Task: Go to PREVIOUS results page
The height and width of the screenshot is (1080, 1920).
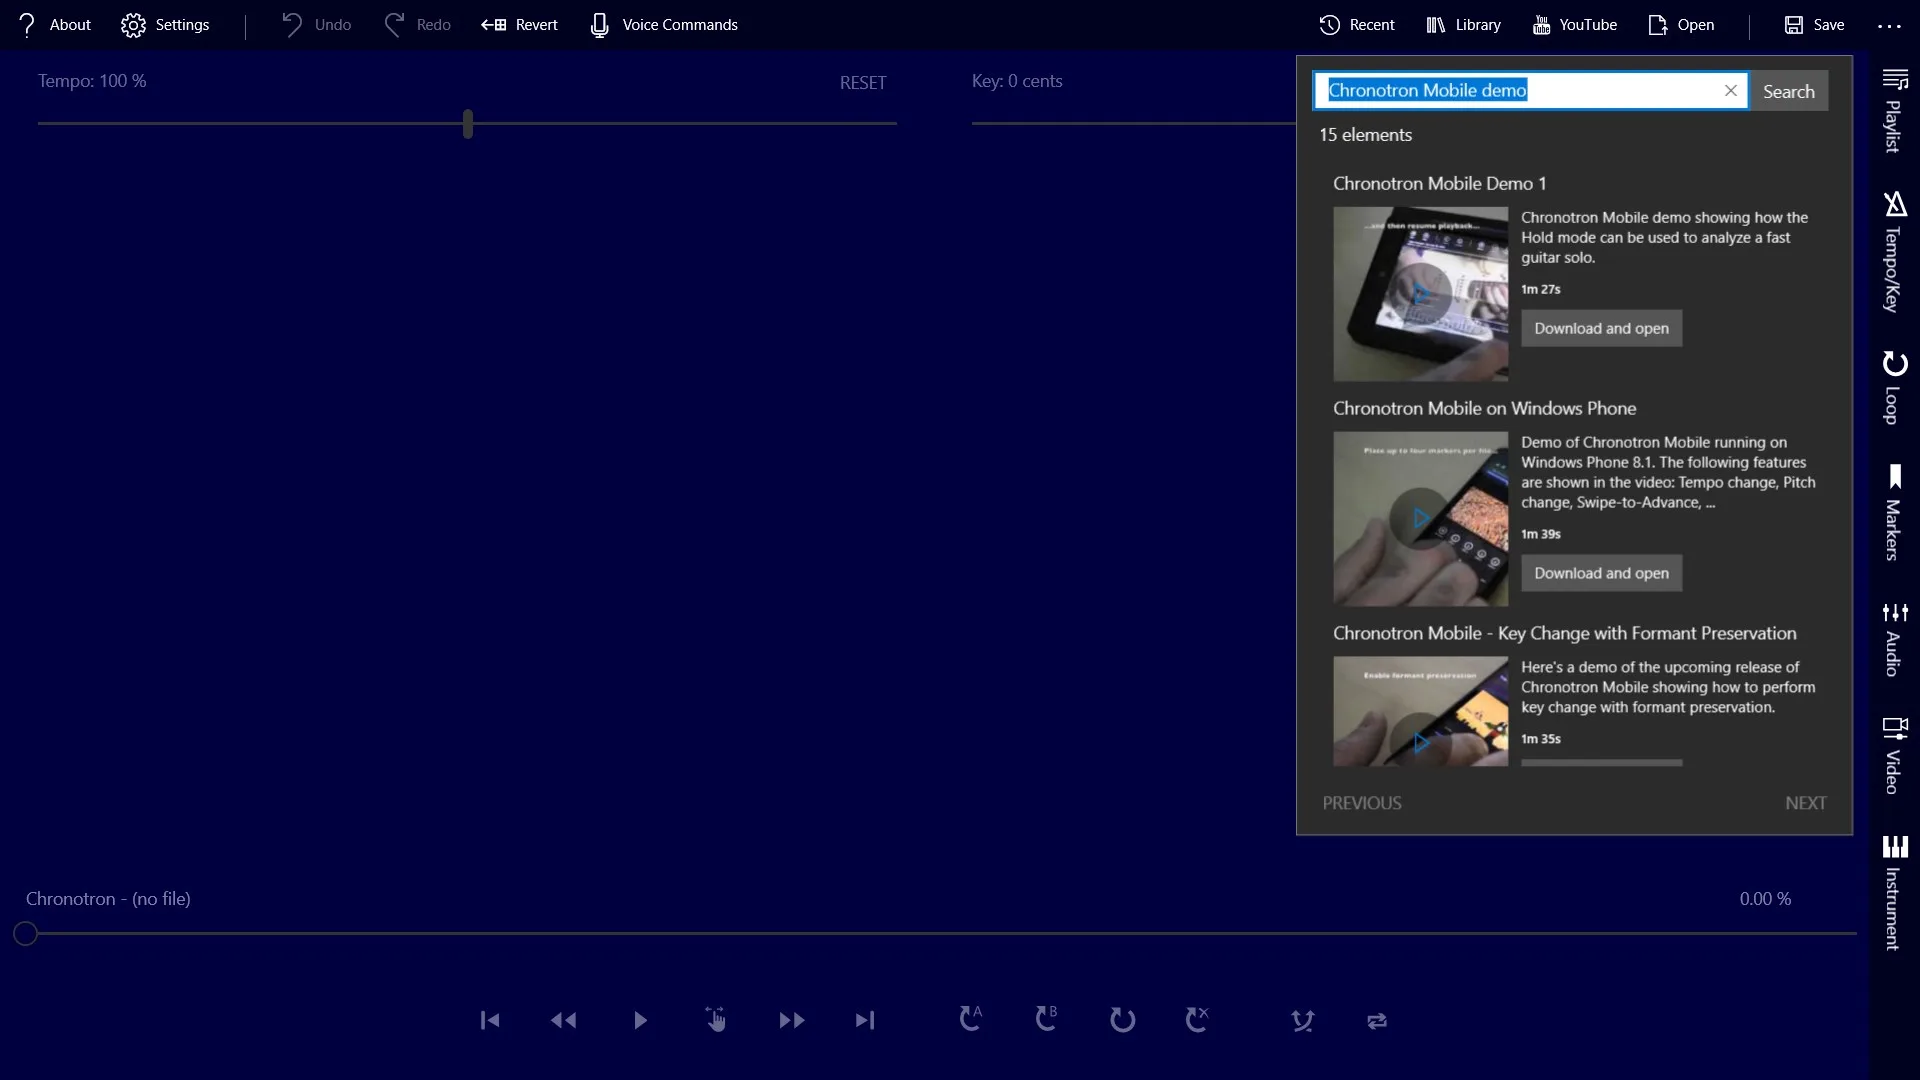Action: click(x=1362, y=803)
